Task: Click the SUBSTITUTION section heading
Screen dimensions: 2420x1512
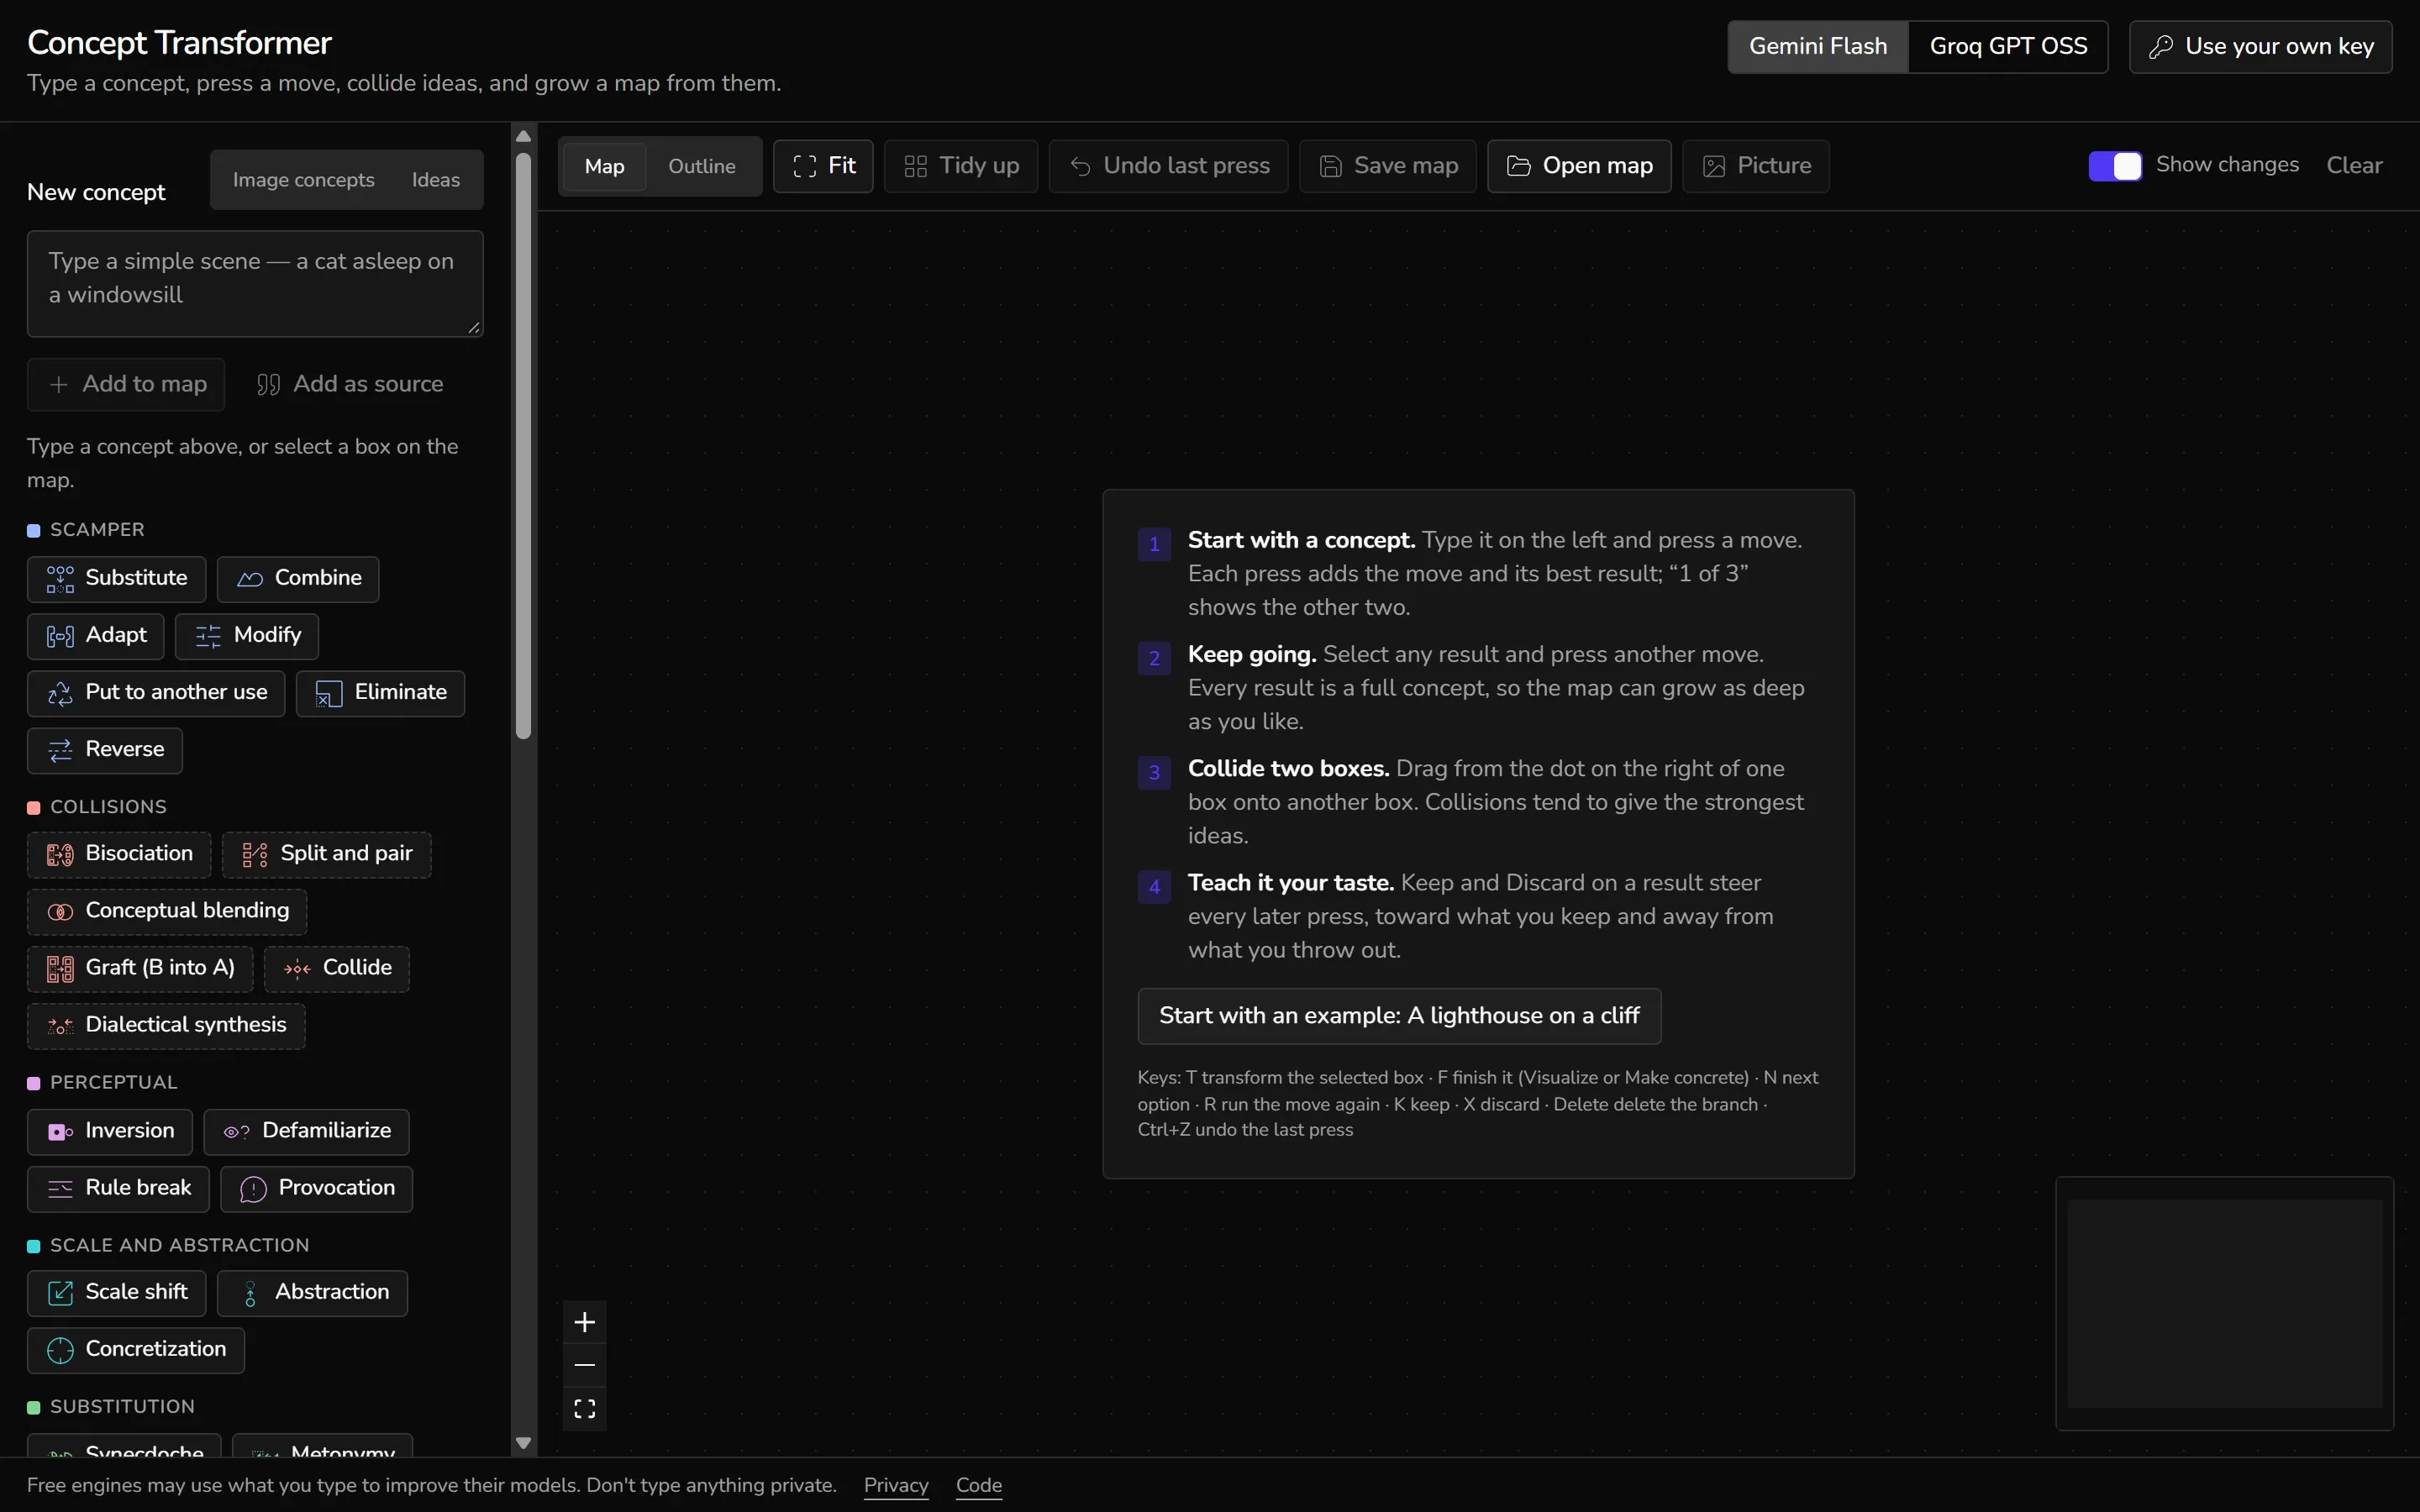Action: coord(122,1407)
